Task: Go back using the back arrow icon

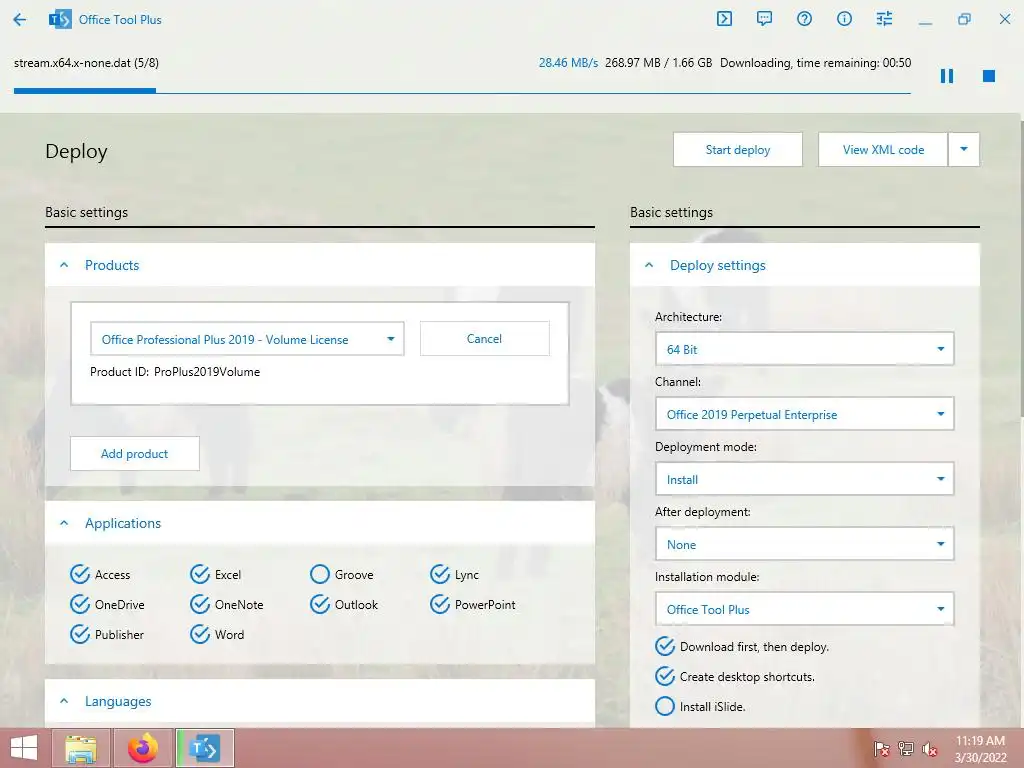Action: 20,20
